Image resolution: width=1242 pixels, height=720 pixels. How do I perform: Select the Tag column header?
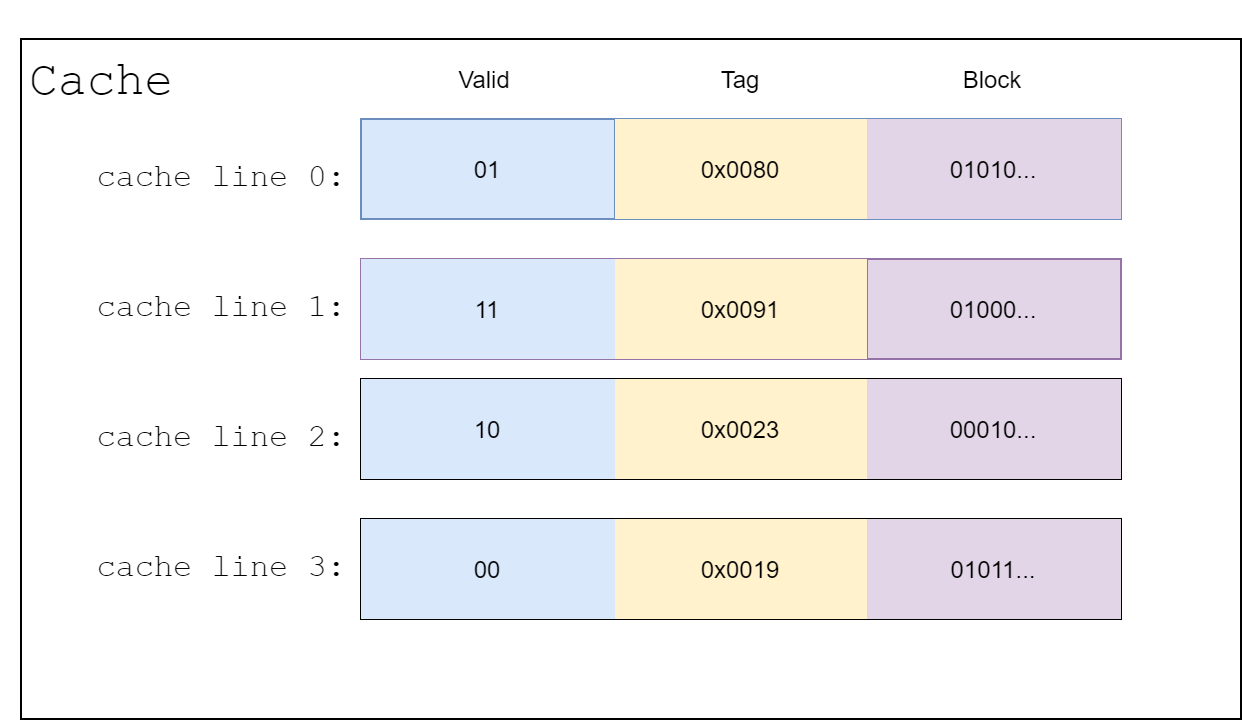(x=740, y=81)
